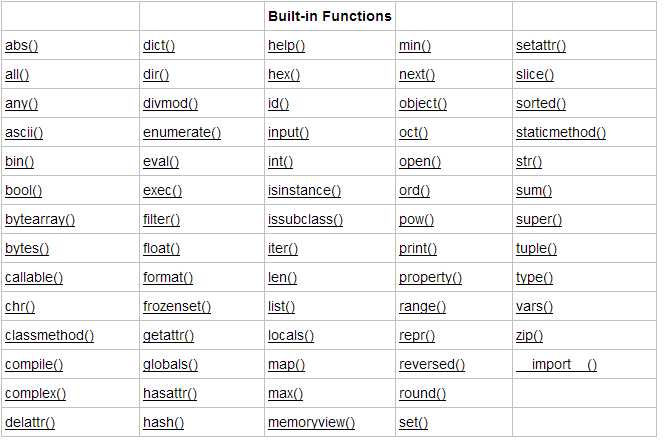The width and height of the screenshot is (670, 448).
Task: Open the isinstance() documentation link
Action: click(304, 190)
